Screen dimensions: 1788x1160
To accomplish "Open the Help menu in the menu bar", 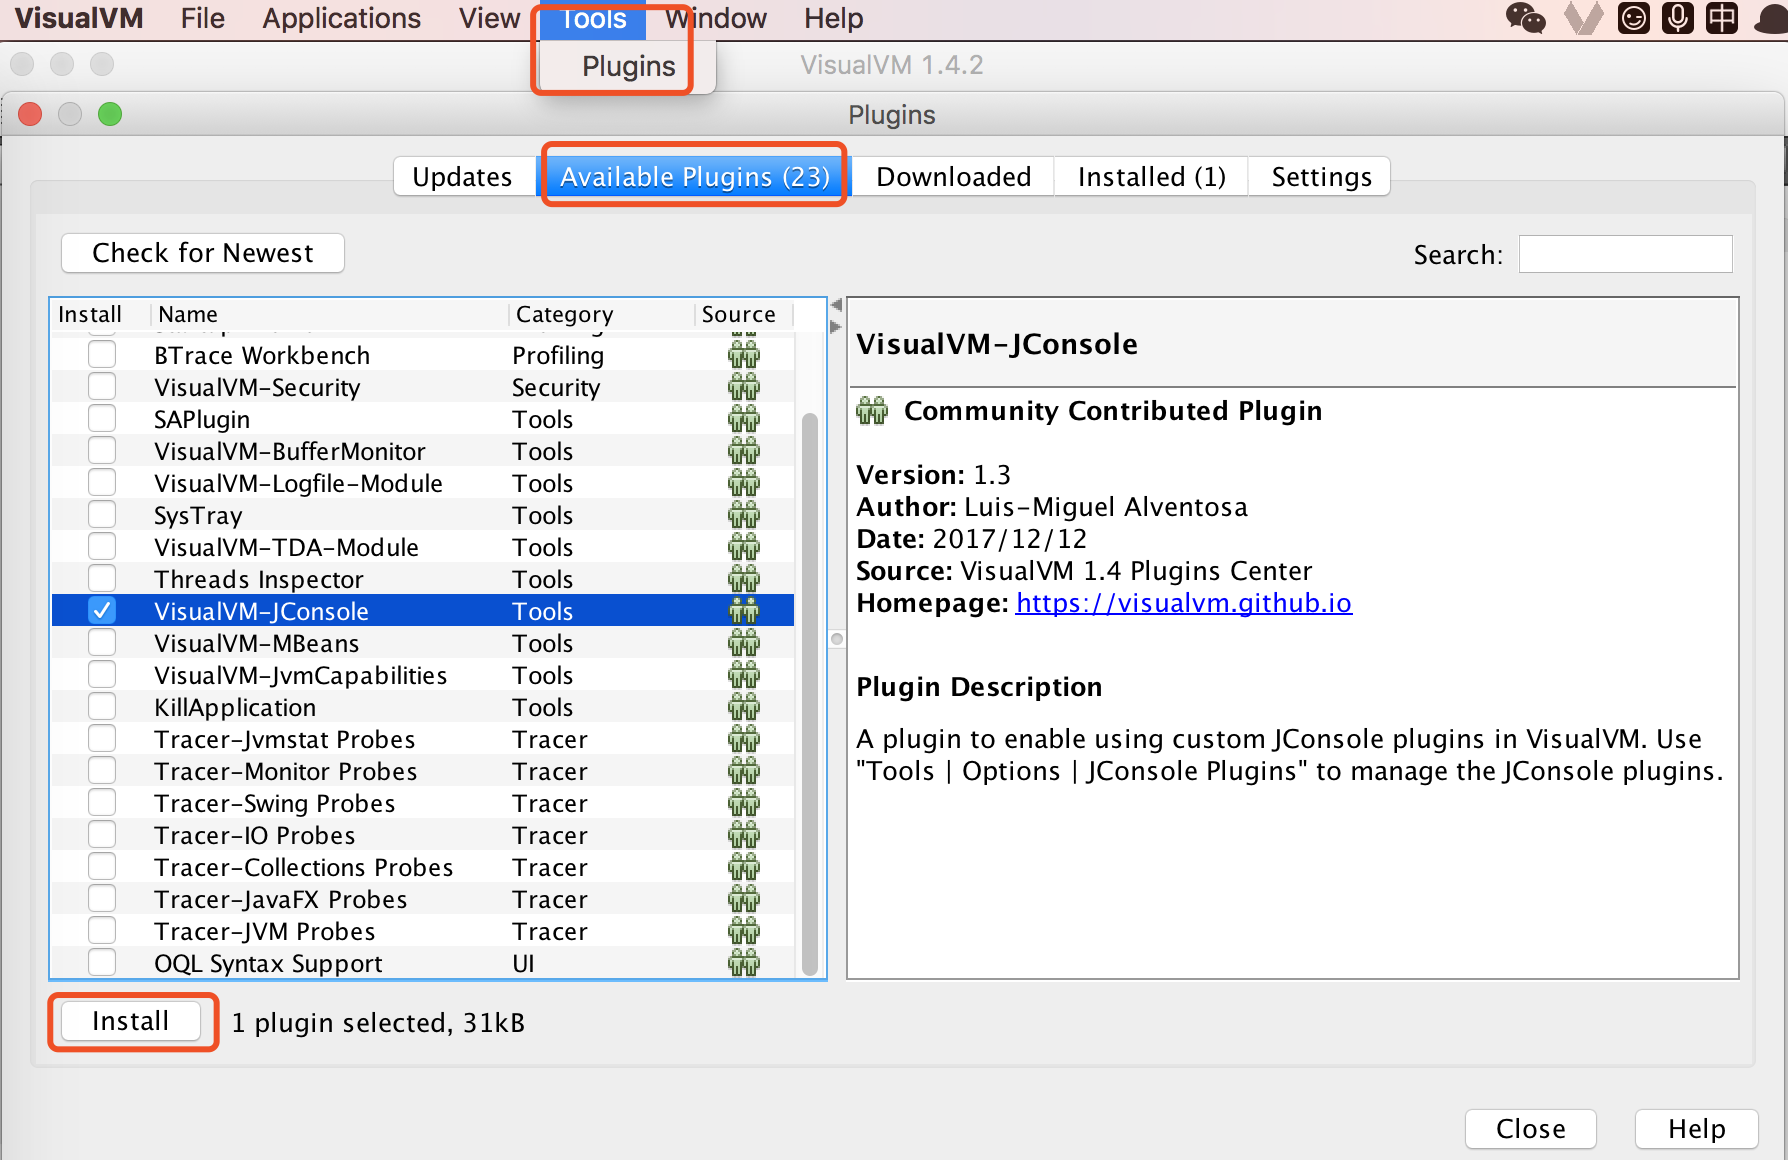I will click(x=833, y=18).
